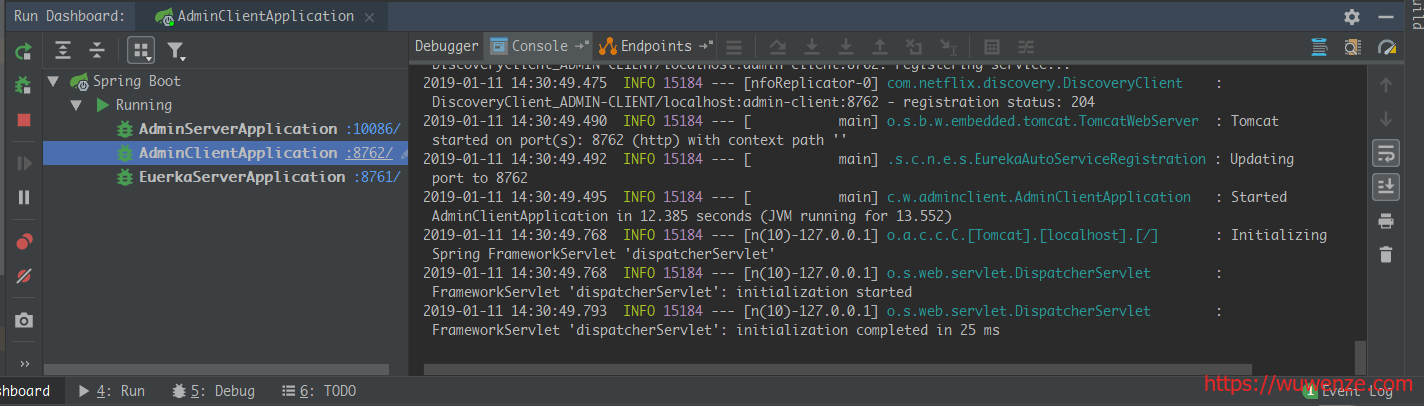
Task: Clear console output with trash icon
Action: (1386, 254)
